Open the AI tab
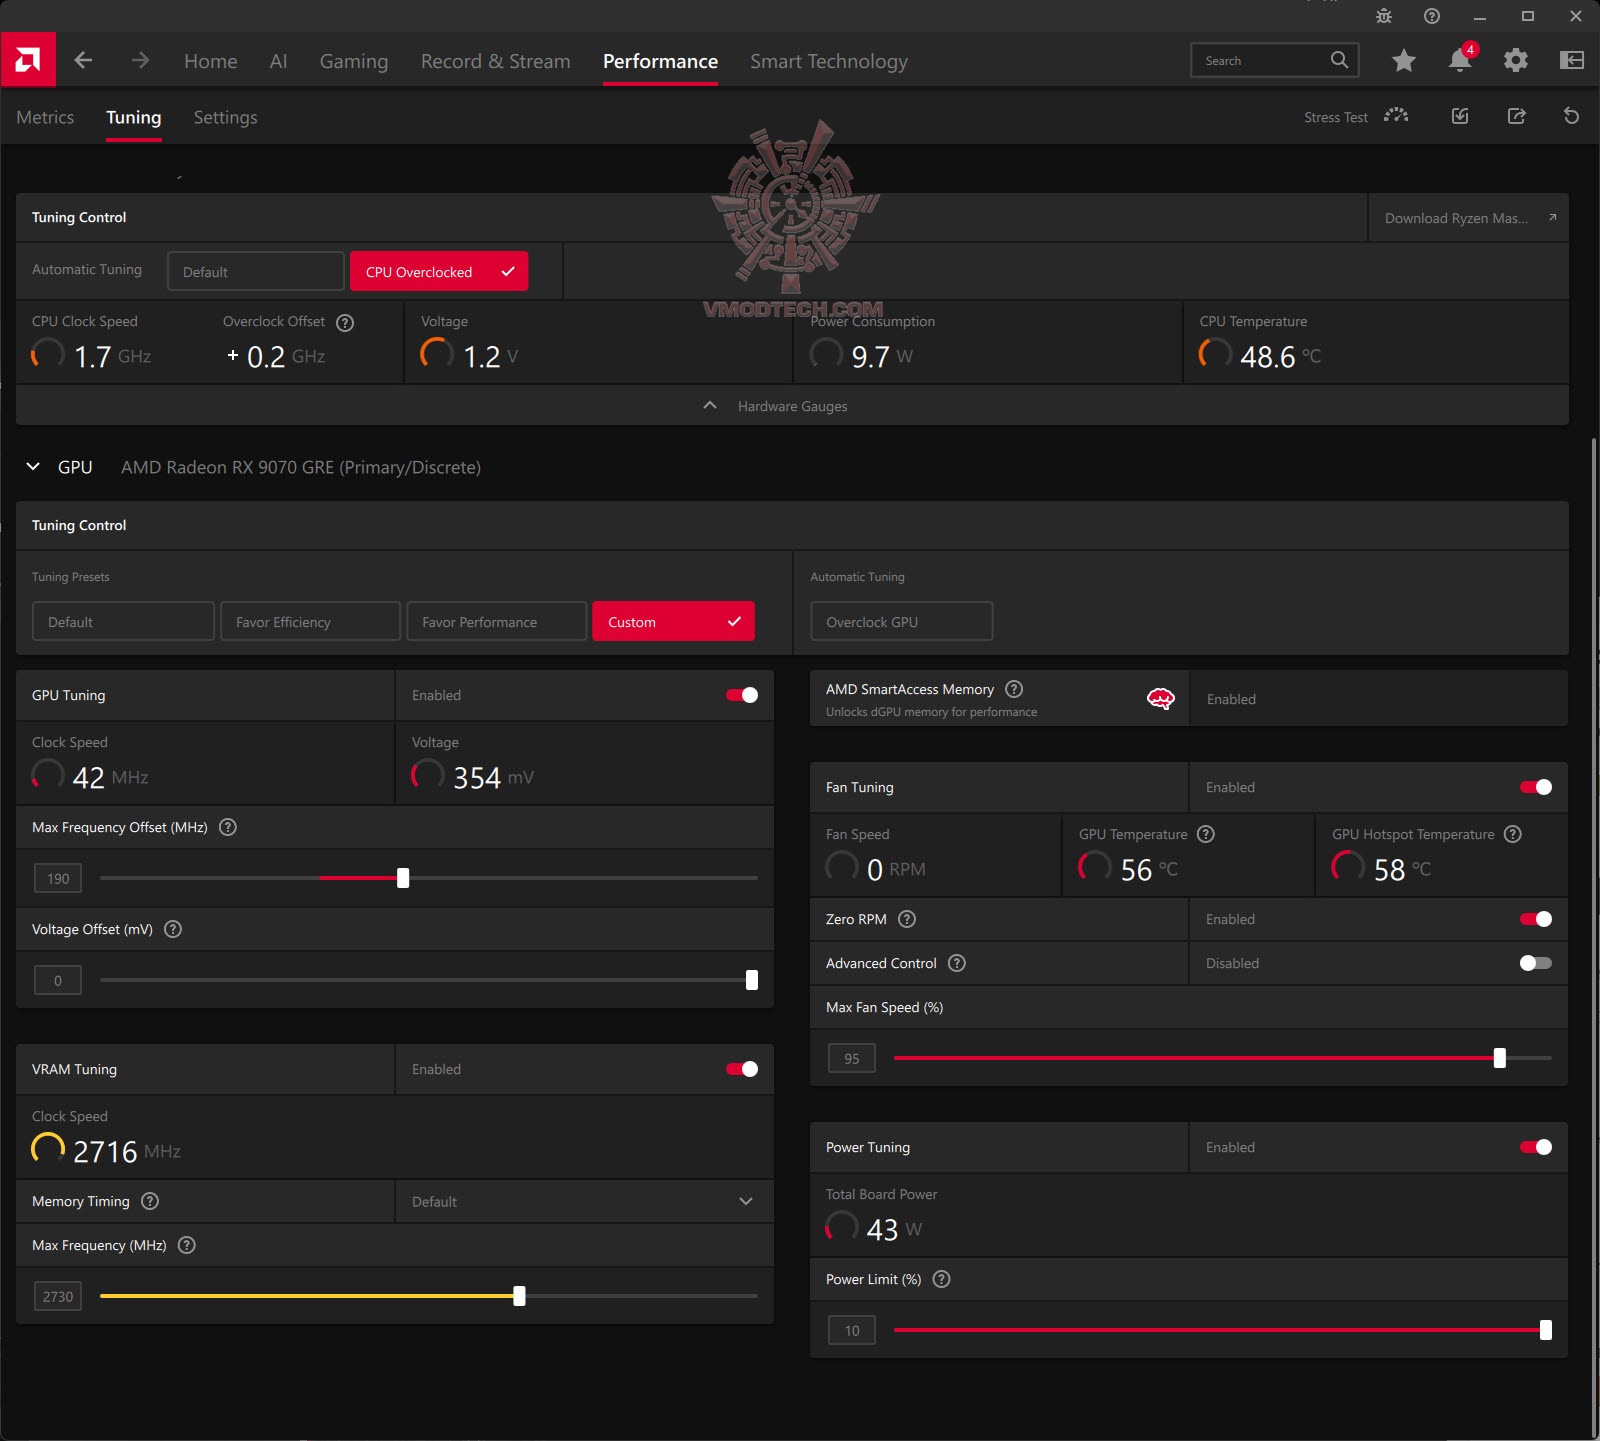This screenshot has width=1600, height=1441. [278, 61]
